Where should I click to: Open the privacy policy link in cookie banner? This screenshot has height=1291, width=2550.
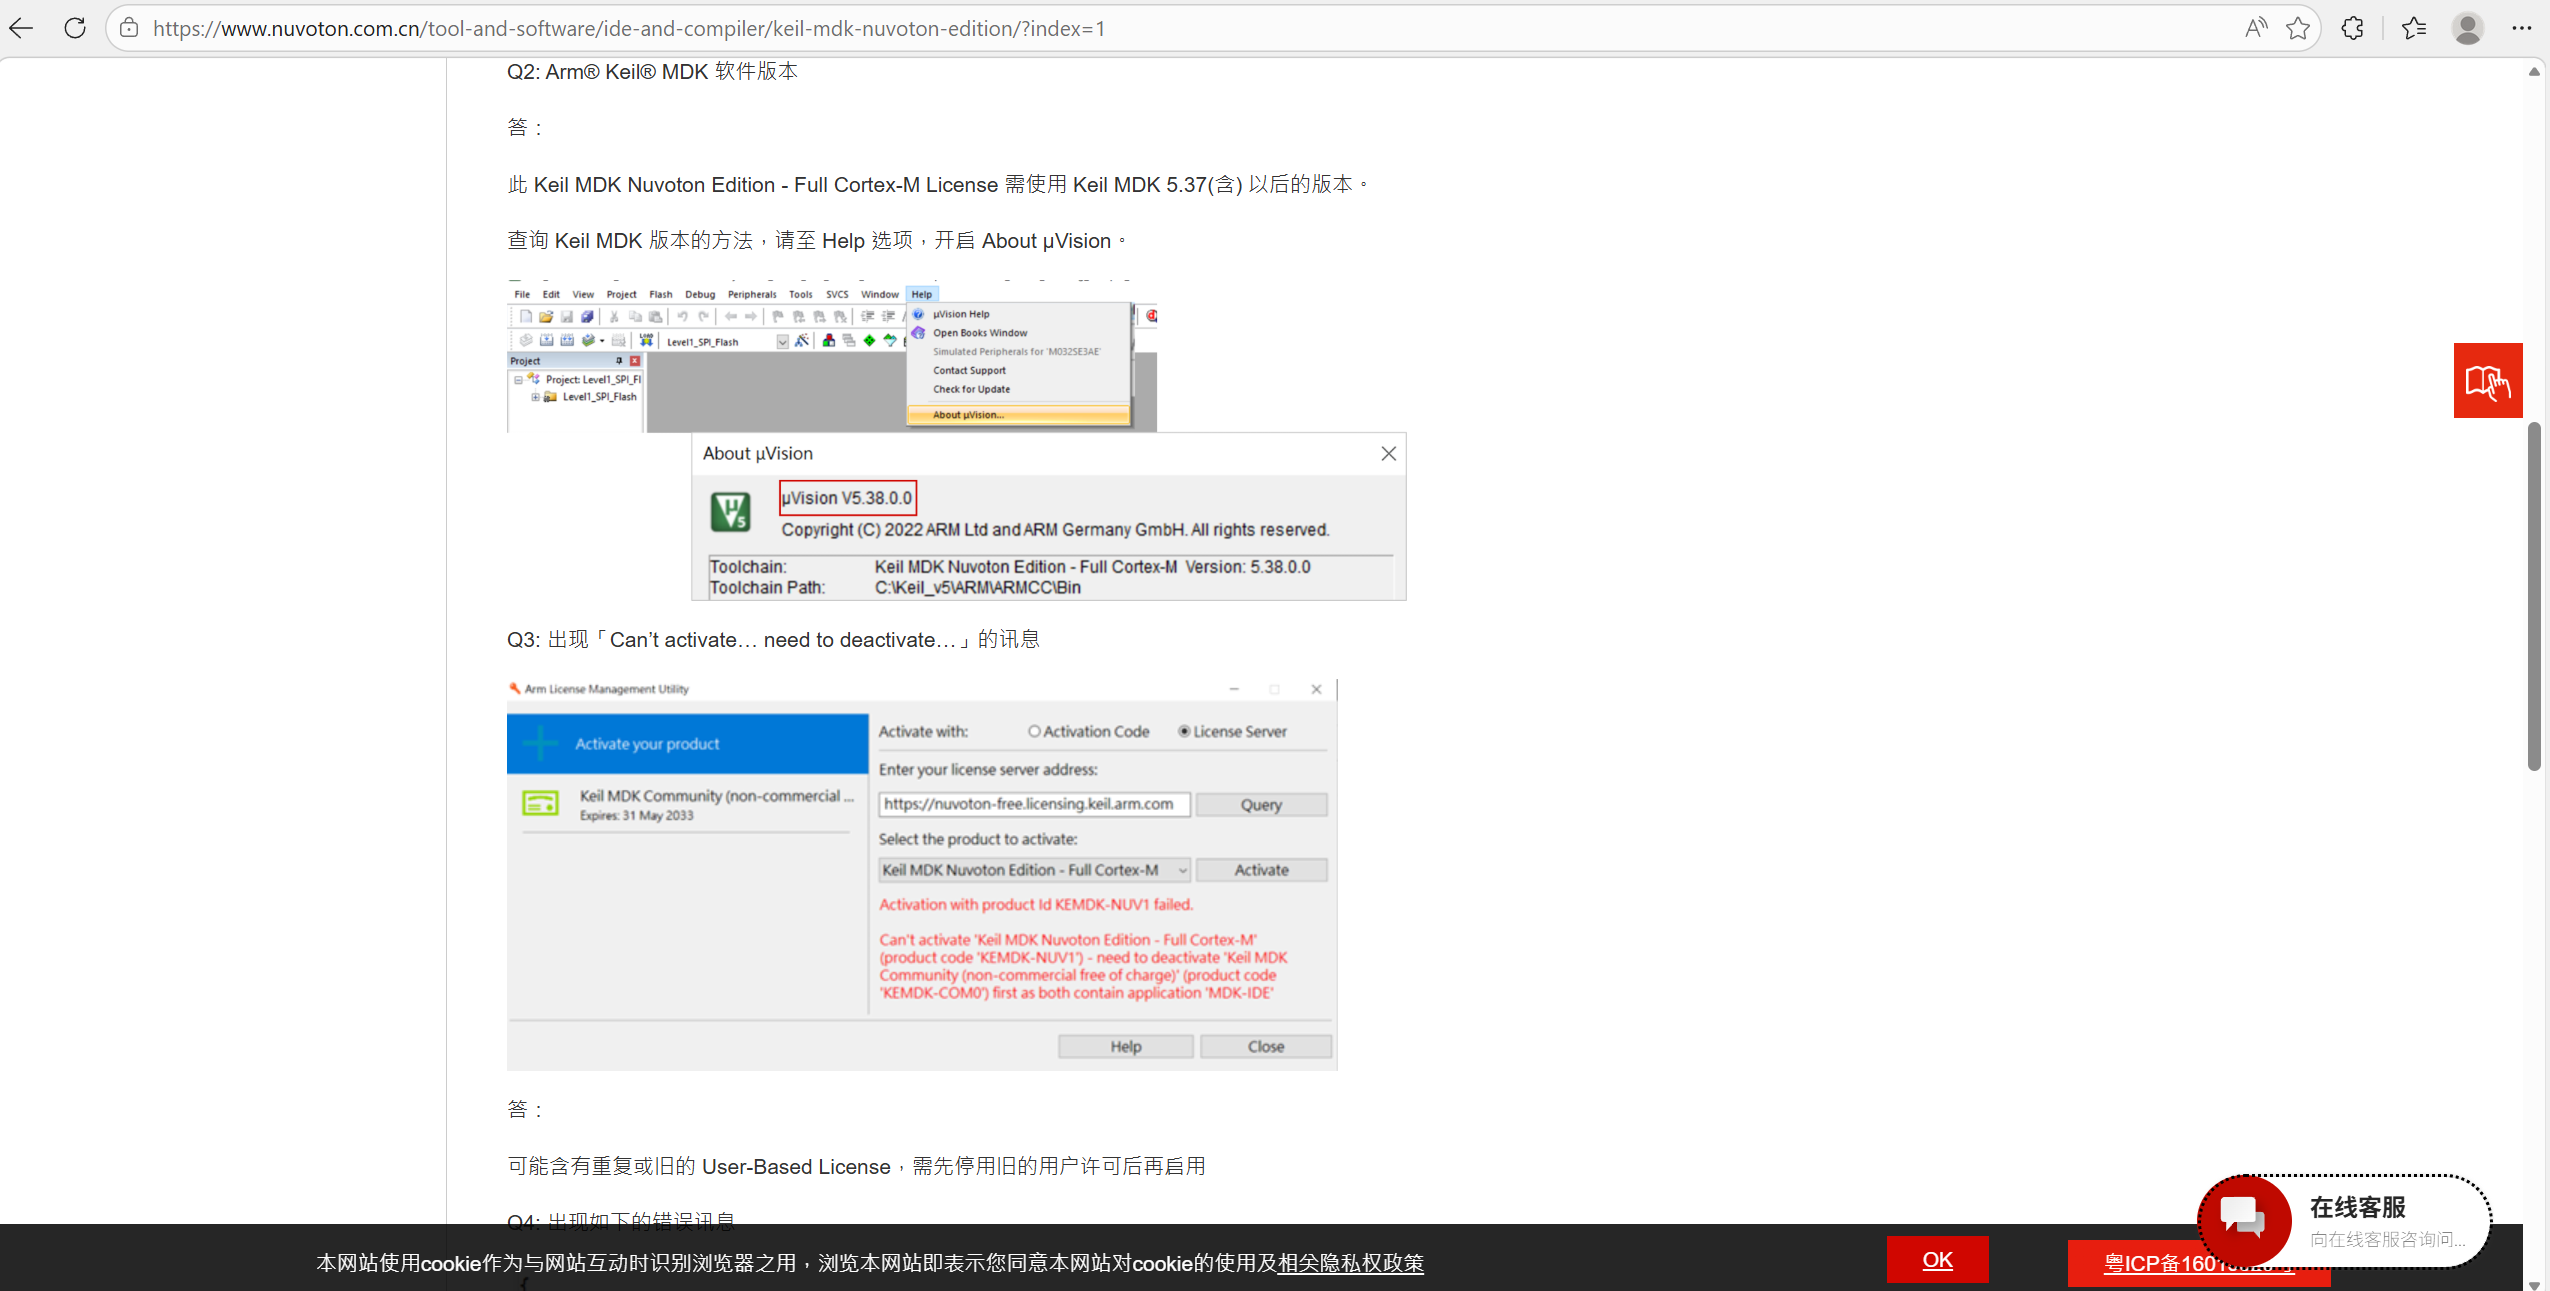(x=1350, y=1263)
